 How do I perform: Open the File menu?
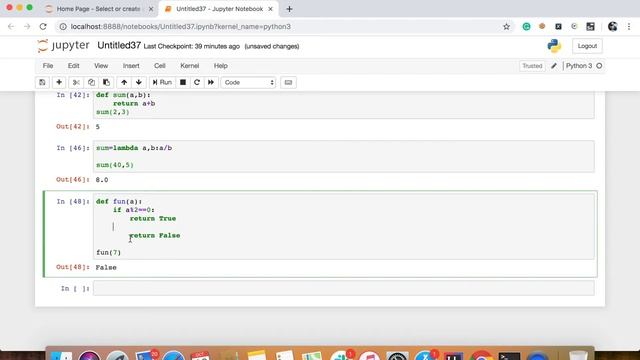click(48, 66)
